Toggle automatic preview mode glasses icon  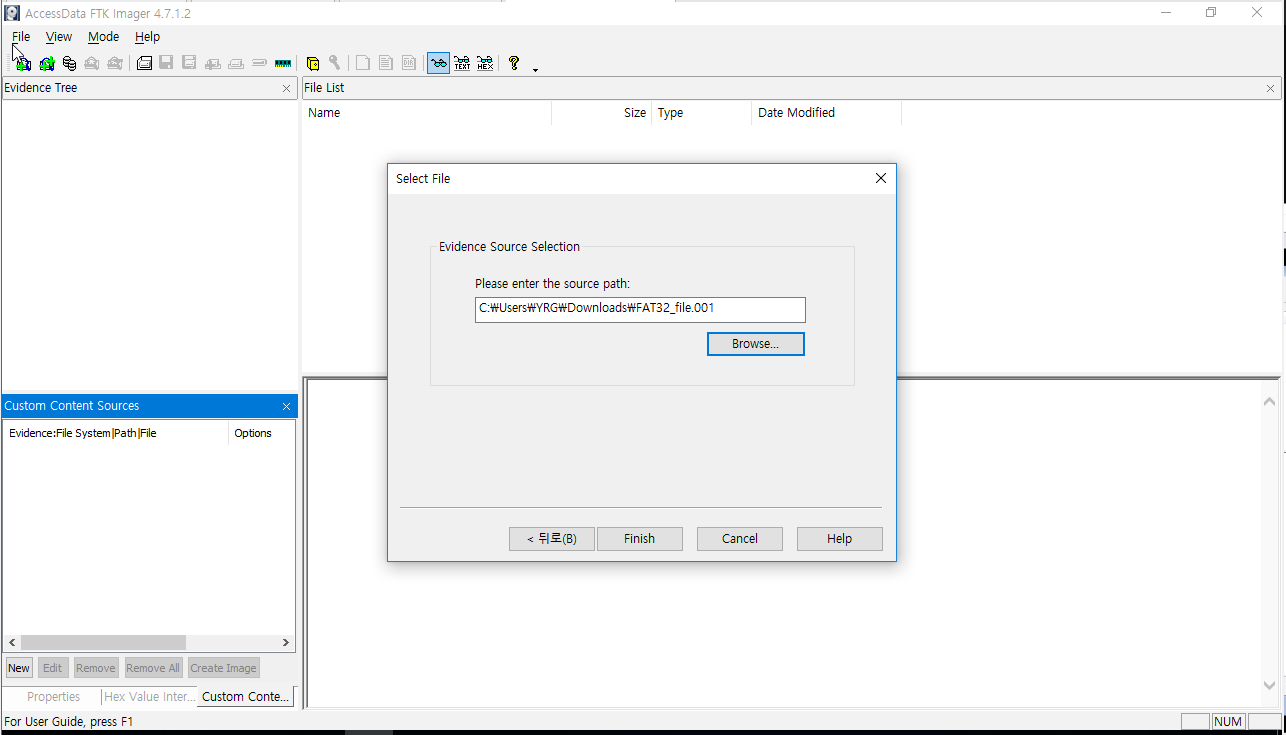[x=438, y=63]
